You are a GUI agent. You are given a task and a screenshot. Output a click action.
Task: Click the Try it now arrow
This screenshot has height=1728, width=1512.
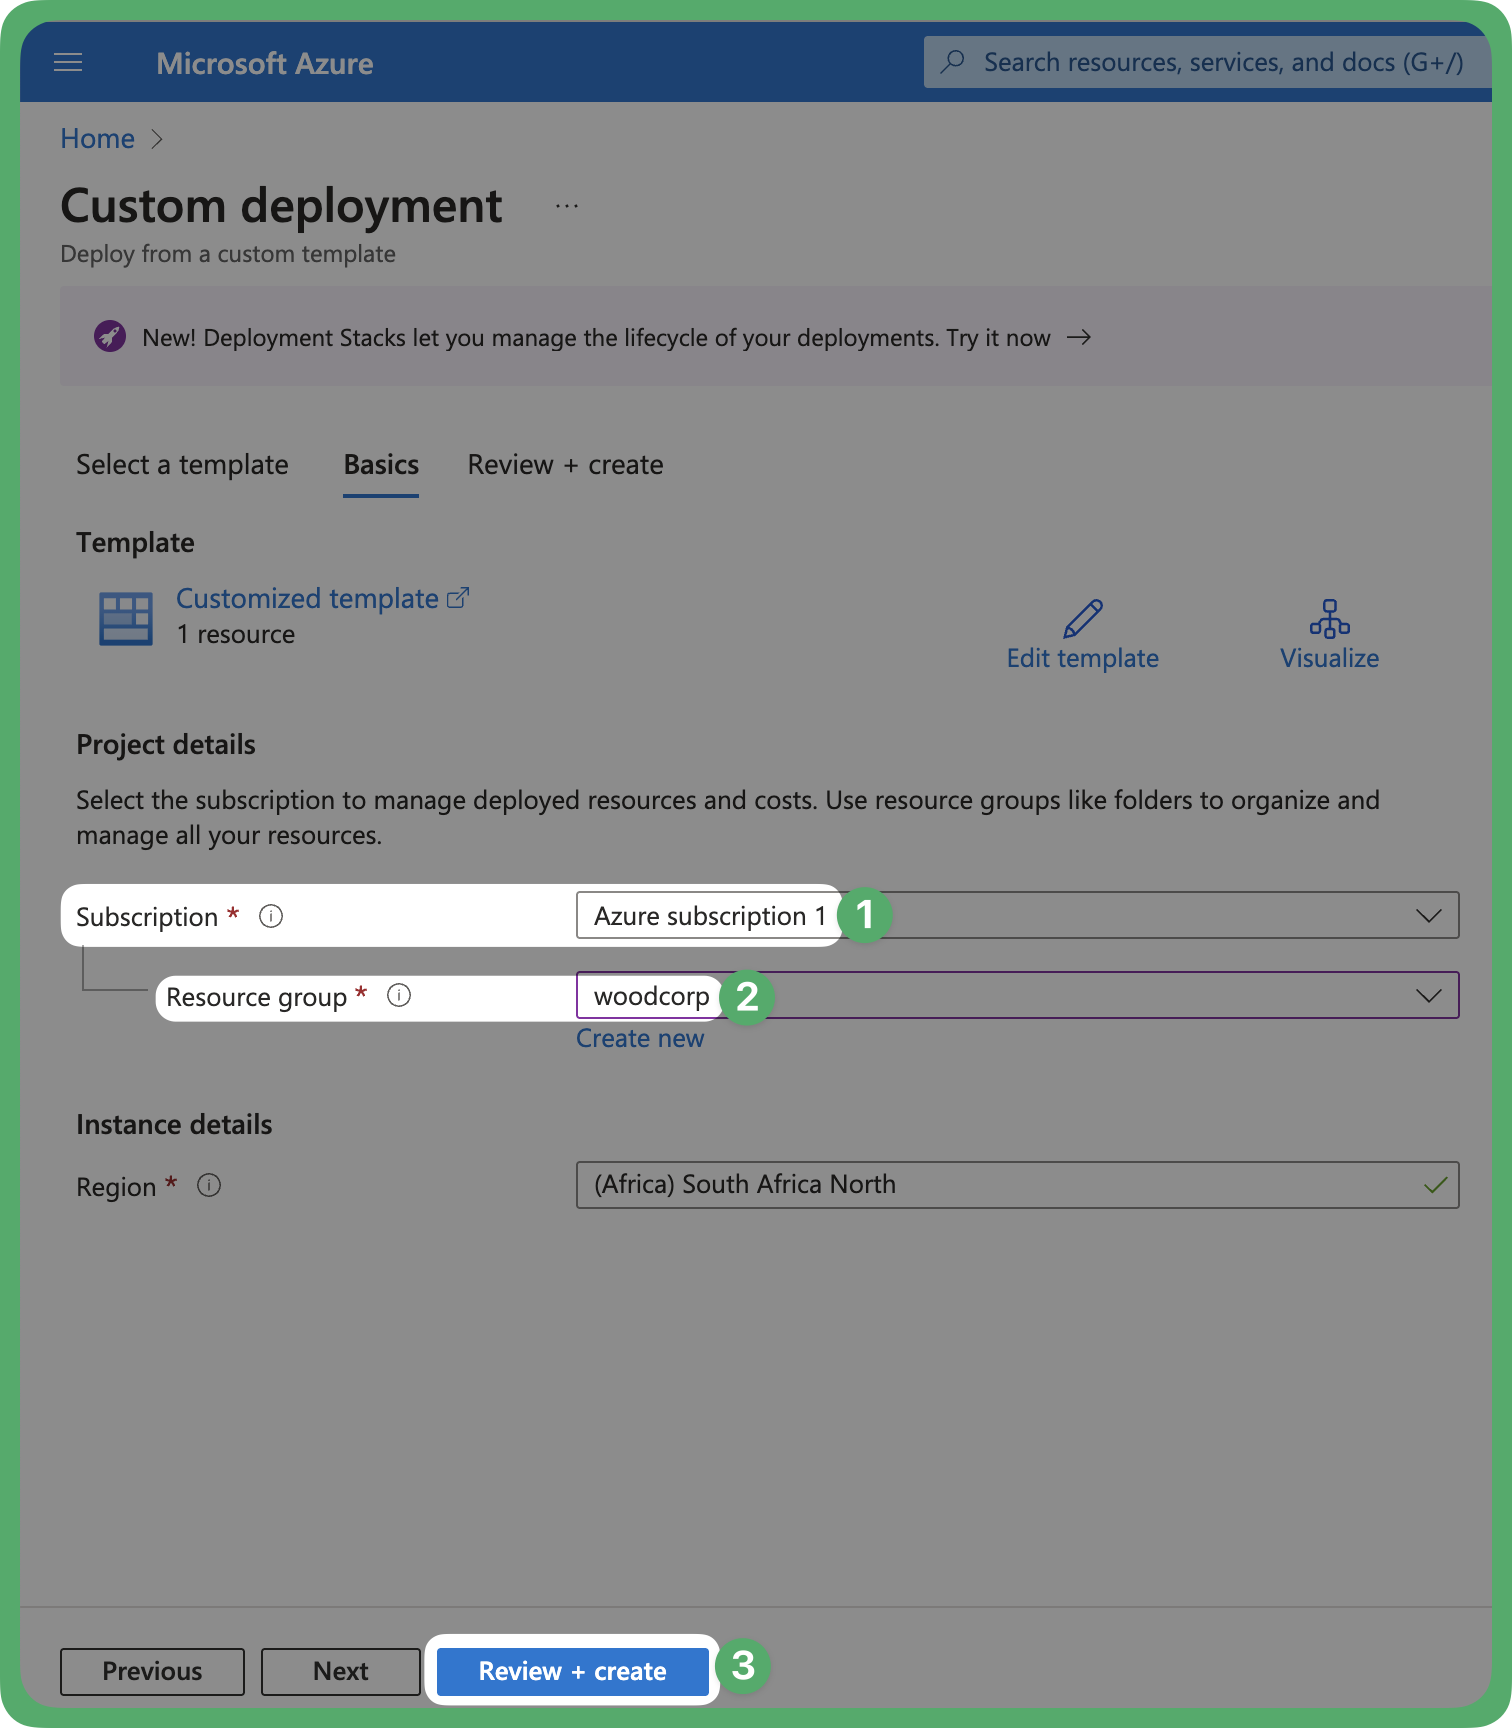click(x=1079, y=337)
